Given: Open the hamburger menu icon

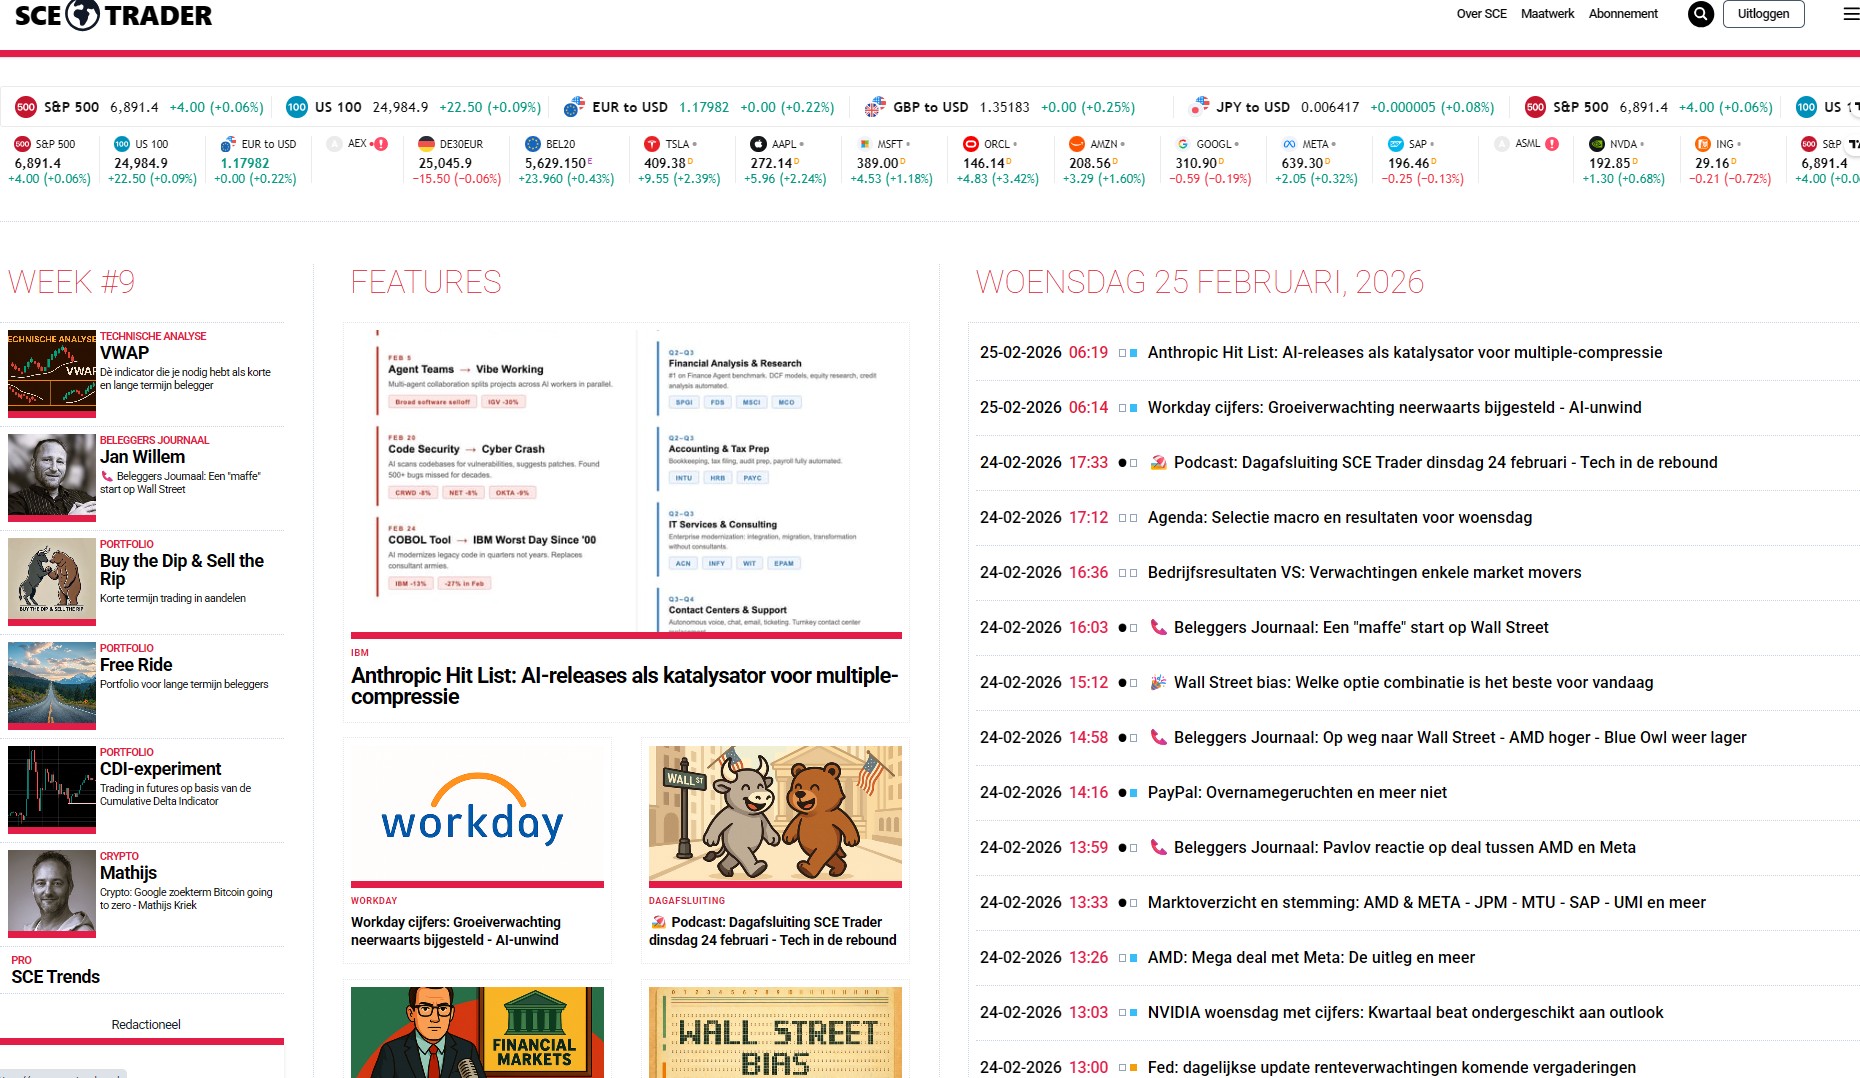Looking at the screenshot, I should (x=1851, y=14).
